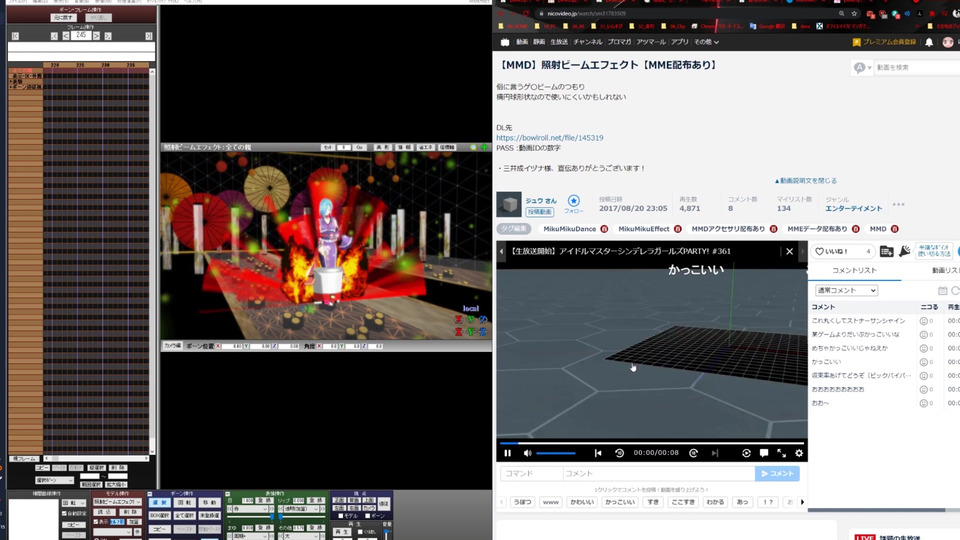960x540 pixels.
Task: Open the notifications bell icon
Action: tap(929, 42)
